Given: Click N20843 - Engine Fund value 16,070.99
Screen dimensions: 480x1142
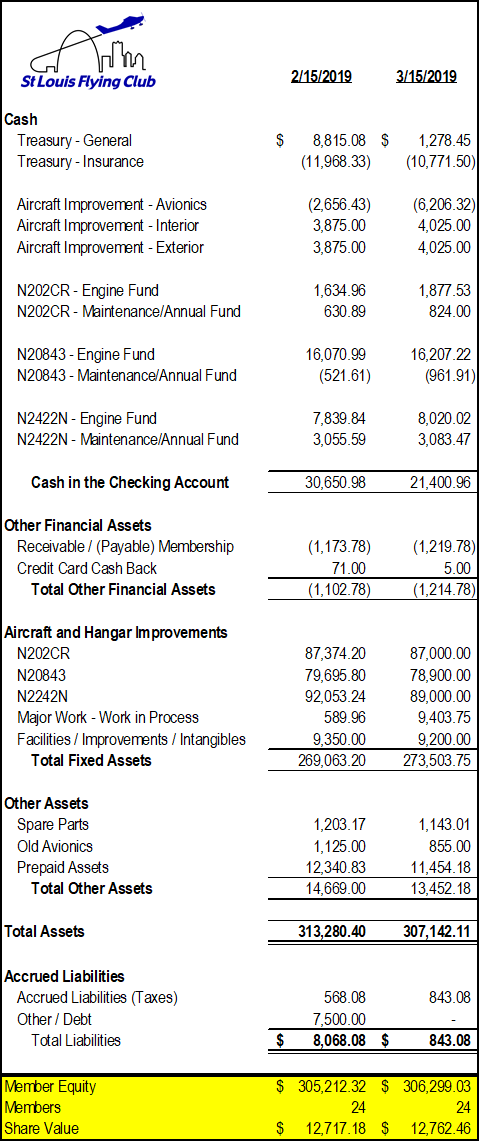Looking at the screenshot, I should 336,355.
